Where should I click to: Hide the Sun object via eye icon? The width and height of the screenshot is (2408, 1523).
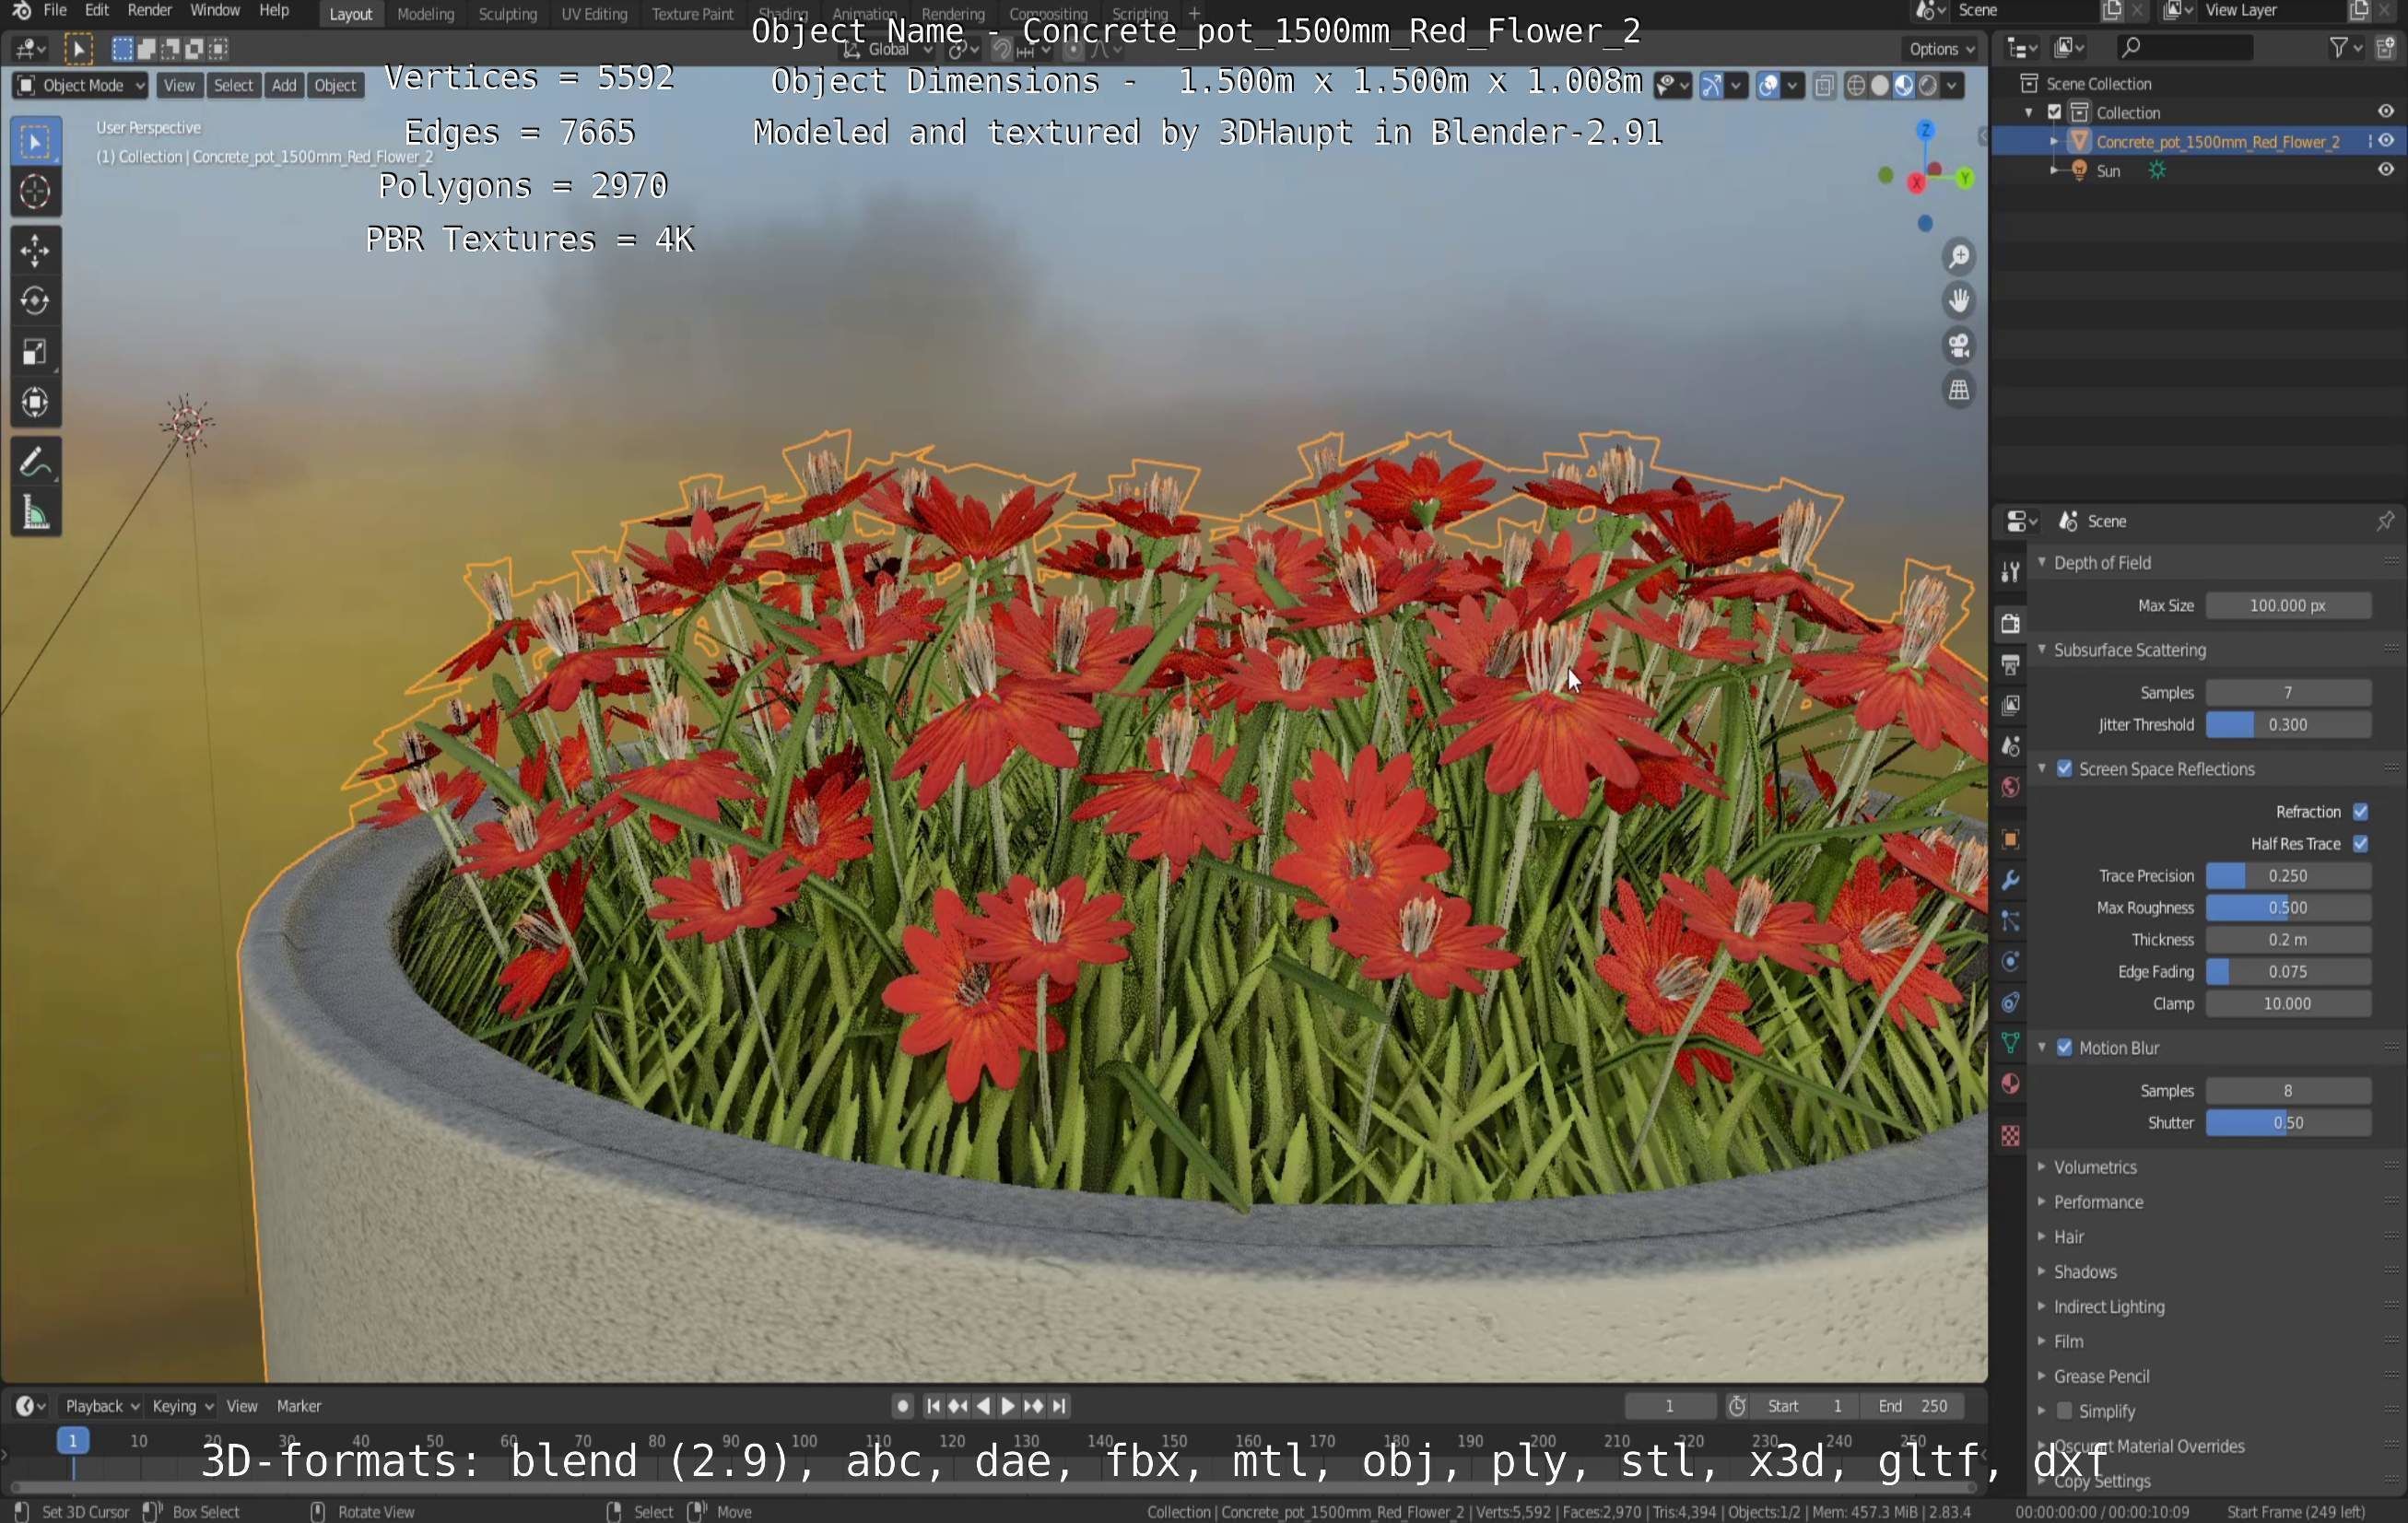pos(2385,170)
